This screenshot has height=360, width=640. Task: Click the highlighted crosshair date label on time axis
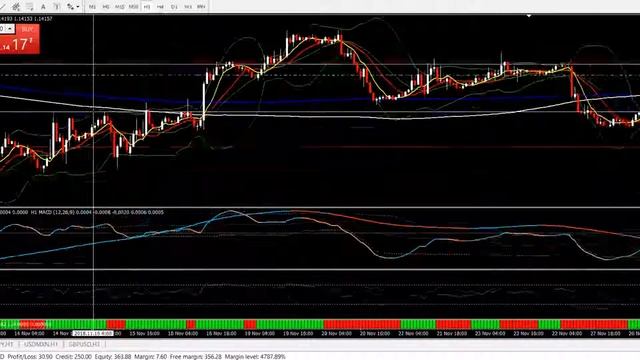pos(92,333)
